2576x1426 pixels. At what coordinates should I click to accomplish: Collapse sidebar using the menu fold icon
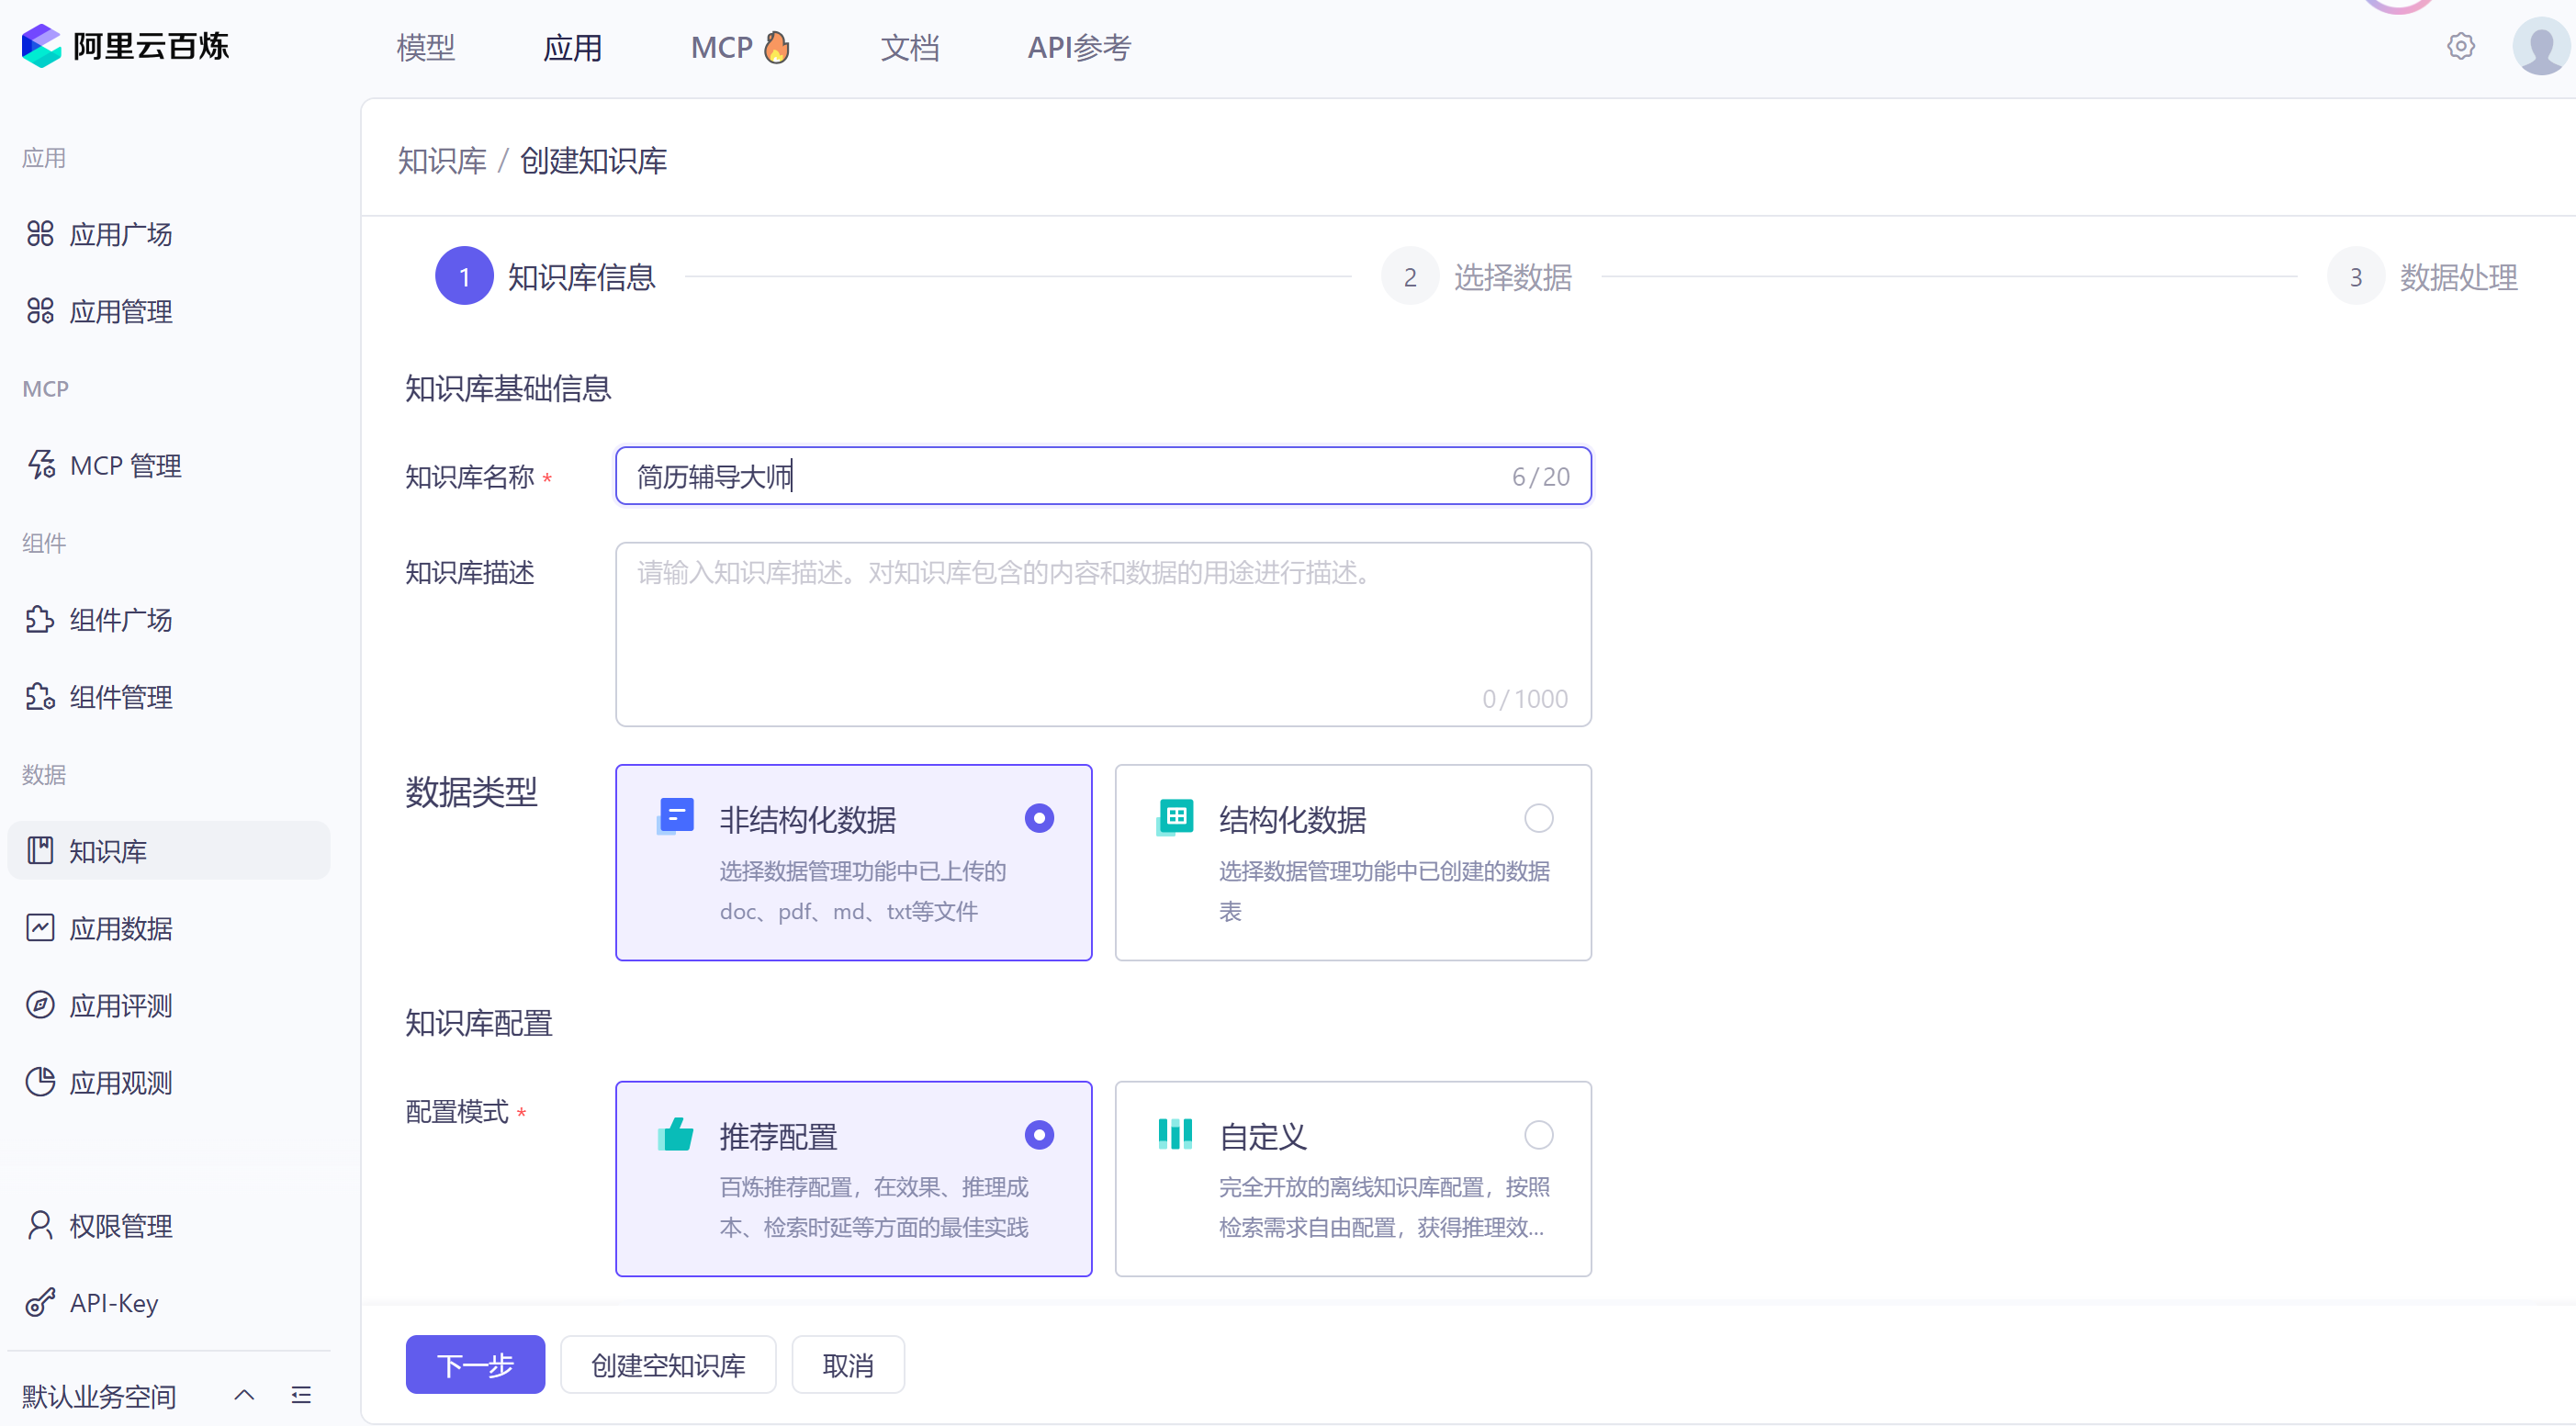[301, 1394]
